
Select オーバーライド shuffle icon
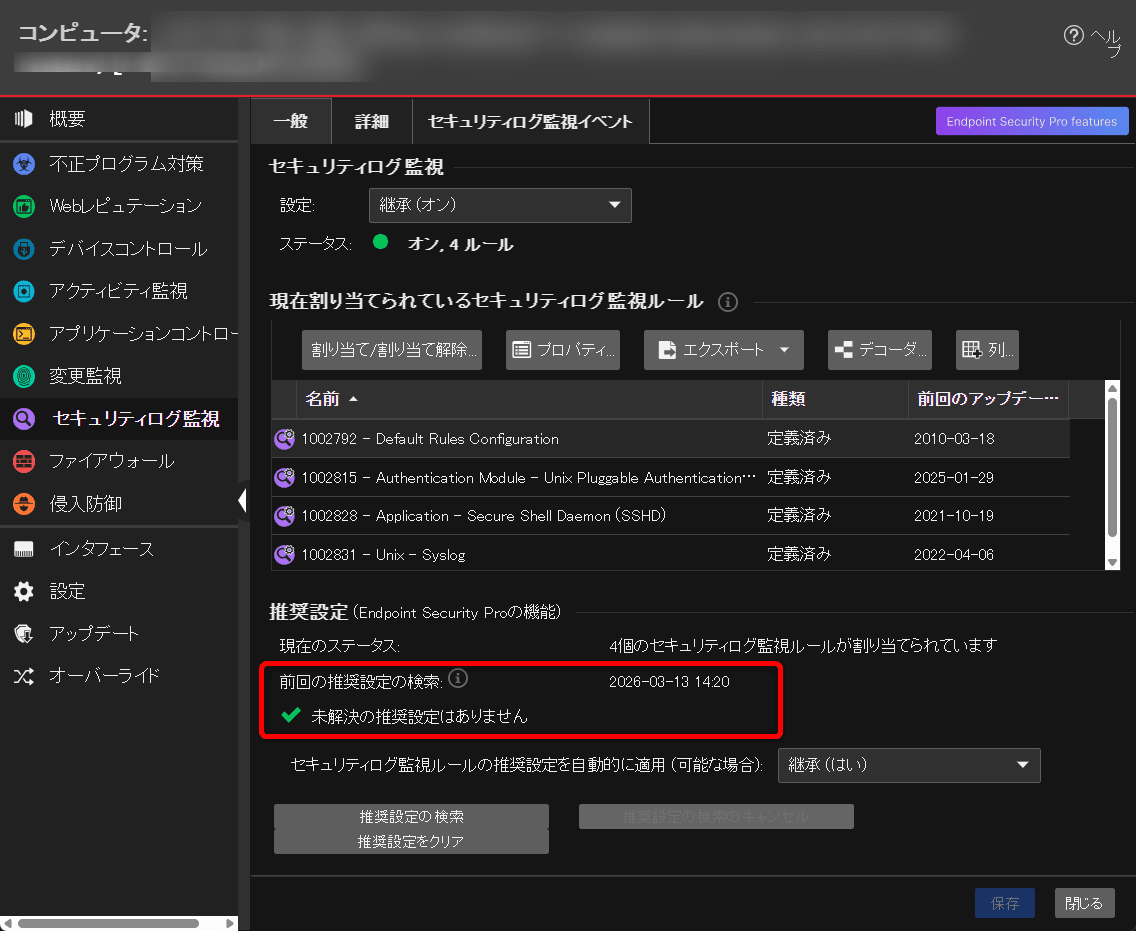tap(24, 676)
